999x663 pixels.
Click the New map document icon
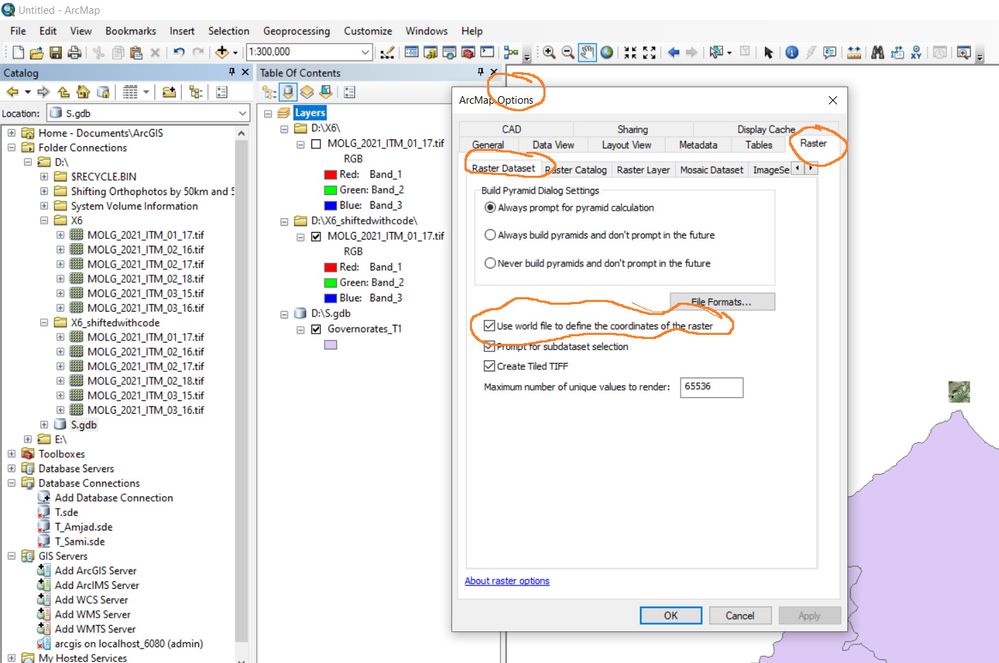18,52
